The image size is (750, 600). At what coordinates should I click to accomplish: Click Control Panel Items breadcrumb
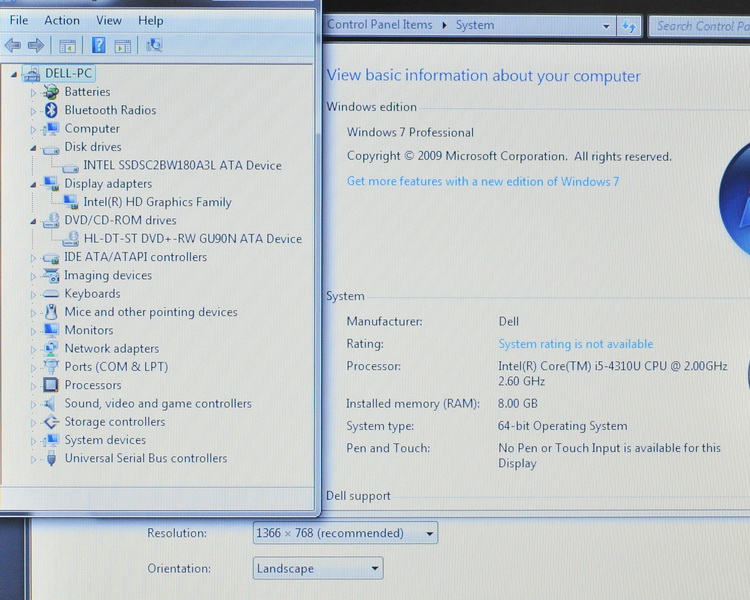(x=379, y=25)
